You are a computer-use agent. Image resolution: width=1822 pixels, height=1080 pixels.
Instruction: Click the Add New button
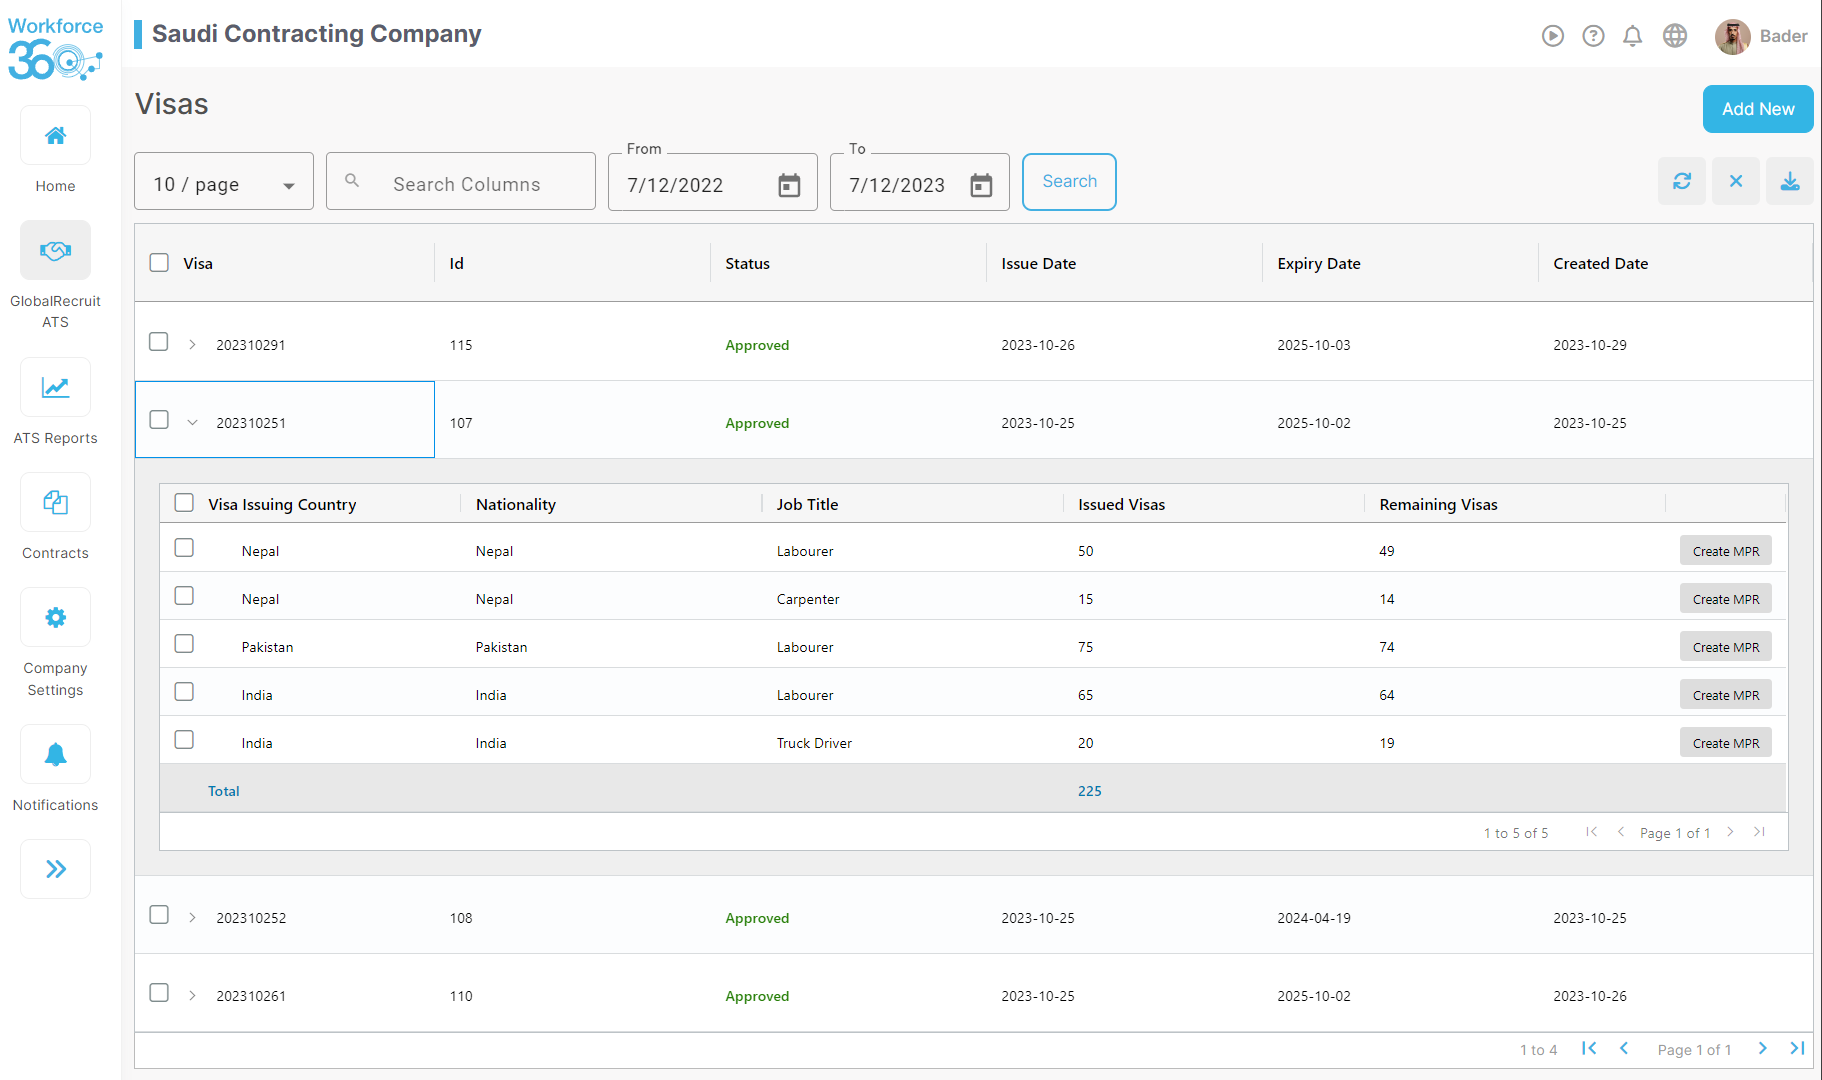coord(1757,109)
